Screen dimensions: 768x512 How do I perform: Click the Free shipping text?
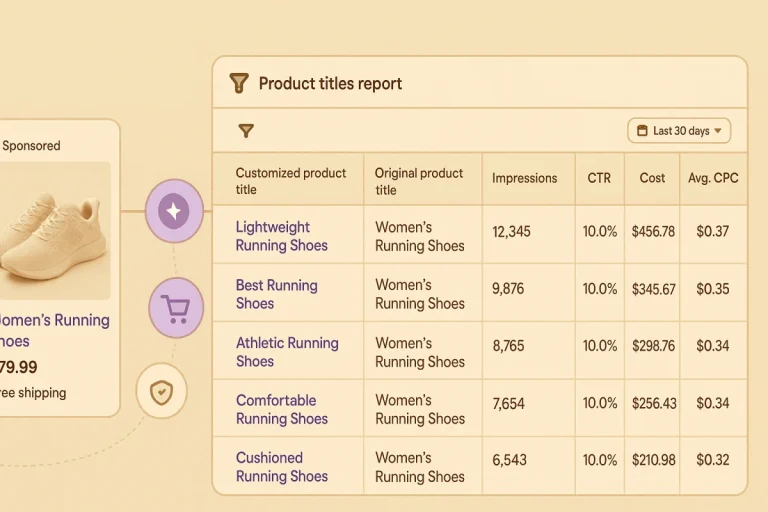click(33, 392)
